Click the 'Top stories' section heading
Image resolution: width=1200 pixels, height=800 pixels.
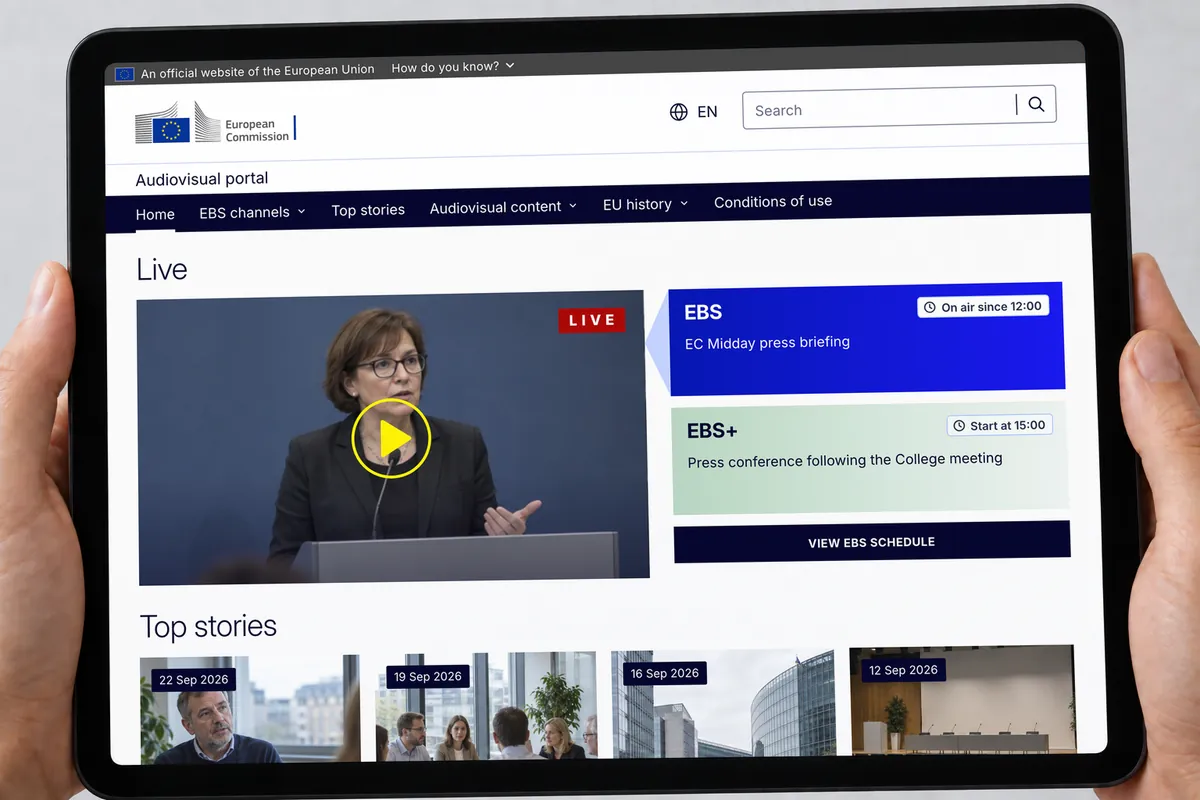click(208, 626)
